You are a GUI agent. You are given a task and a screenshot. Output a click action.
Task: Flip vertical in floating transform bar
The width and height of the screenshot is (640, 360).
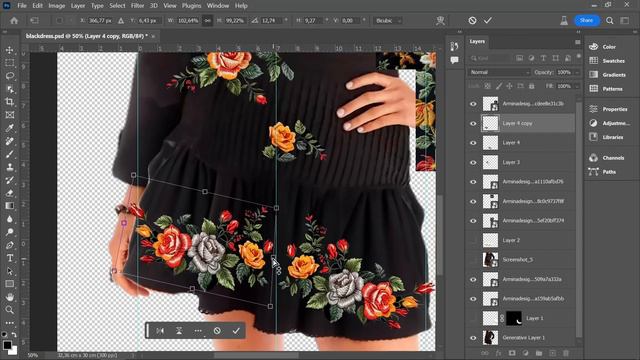179,331
